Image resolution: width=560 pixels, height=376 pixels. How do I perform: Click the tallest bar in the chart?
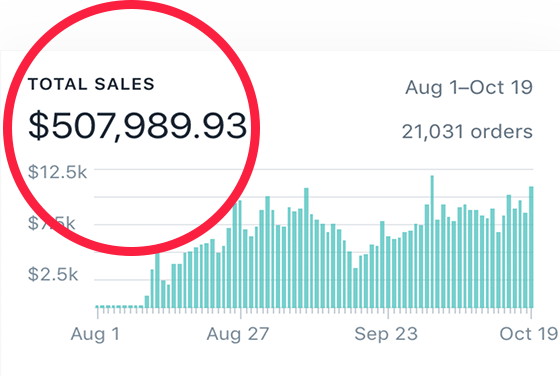pyautogui.click(x=432, y=241)
